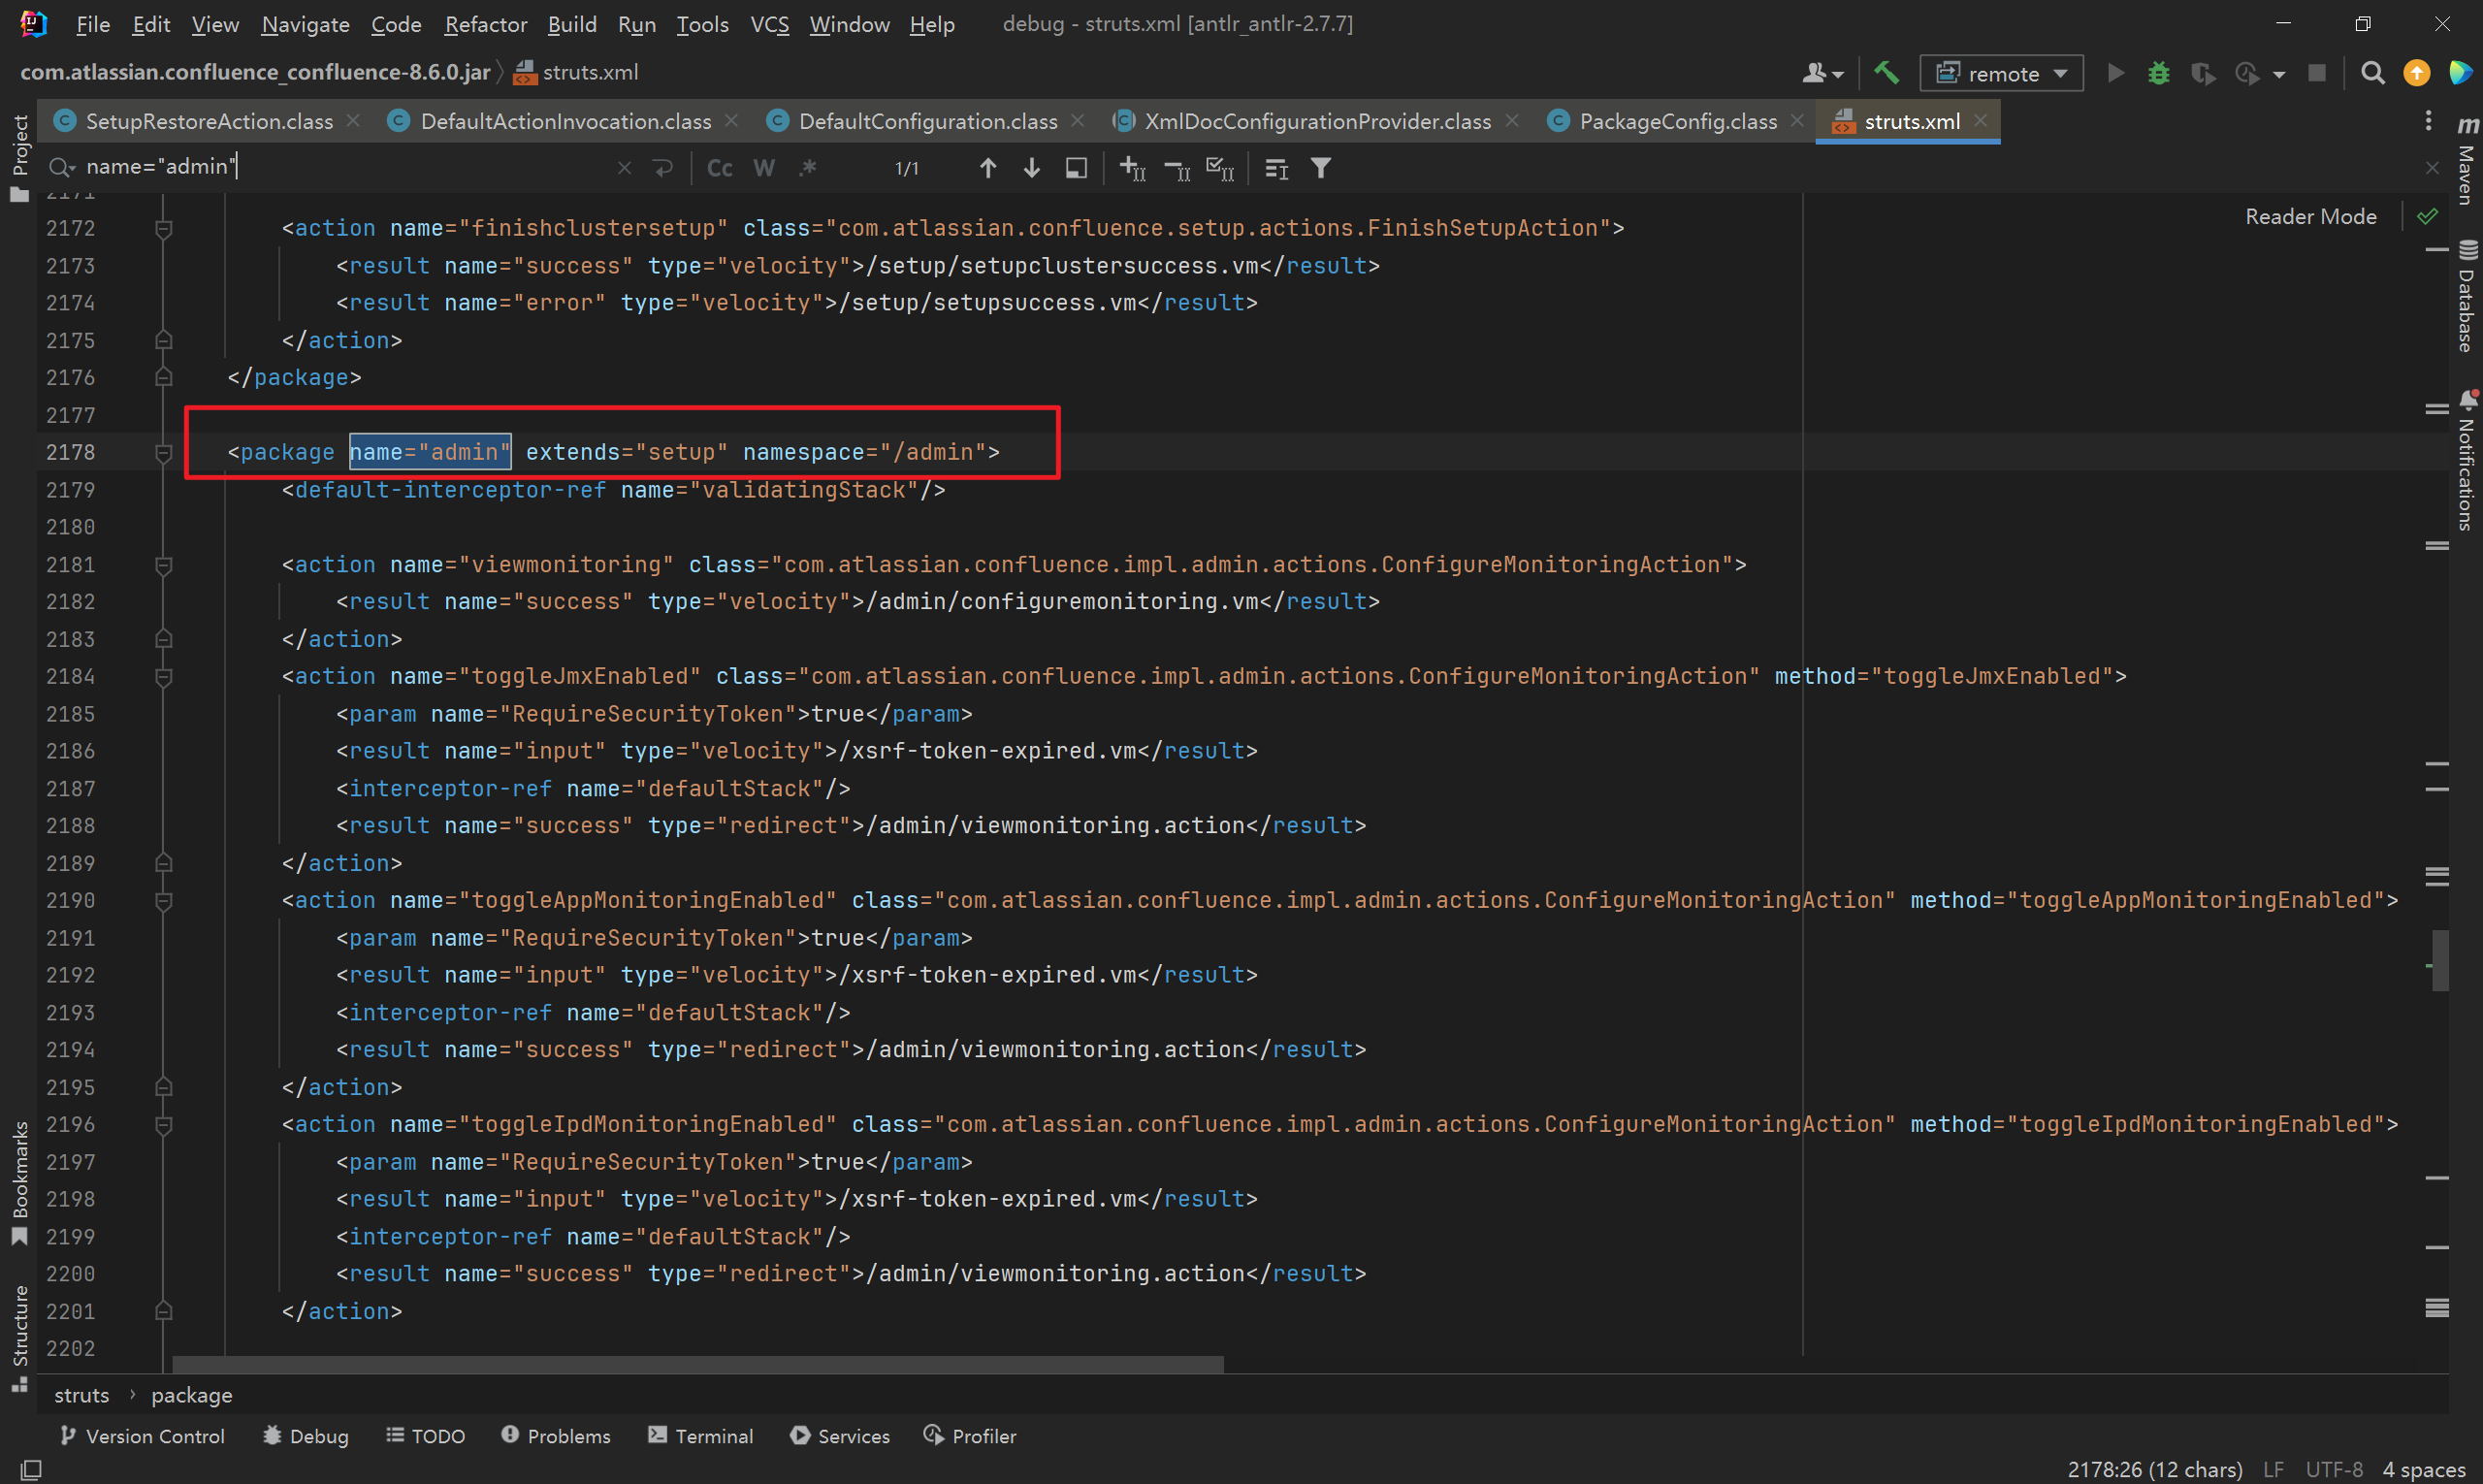Switch to SetupRestoreAction.class tab
2483x1484 pixels.
pos(209,121)
